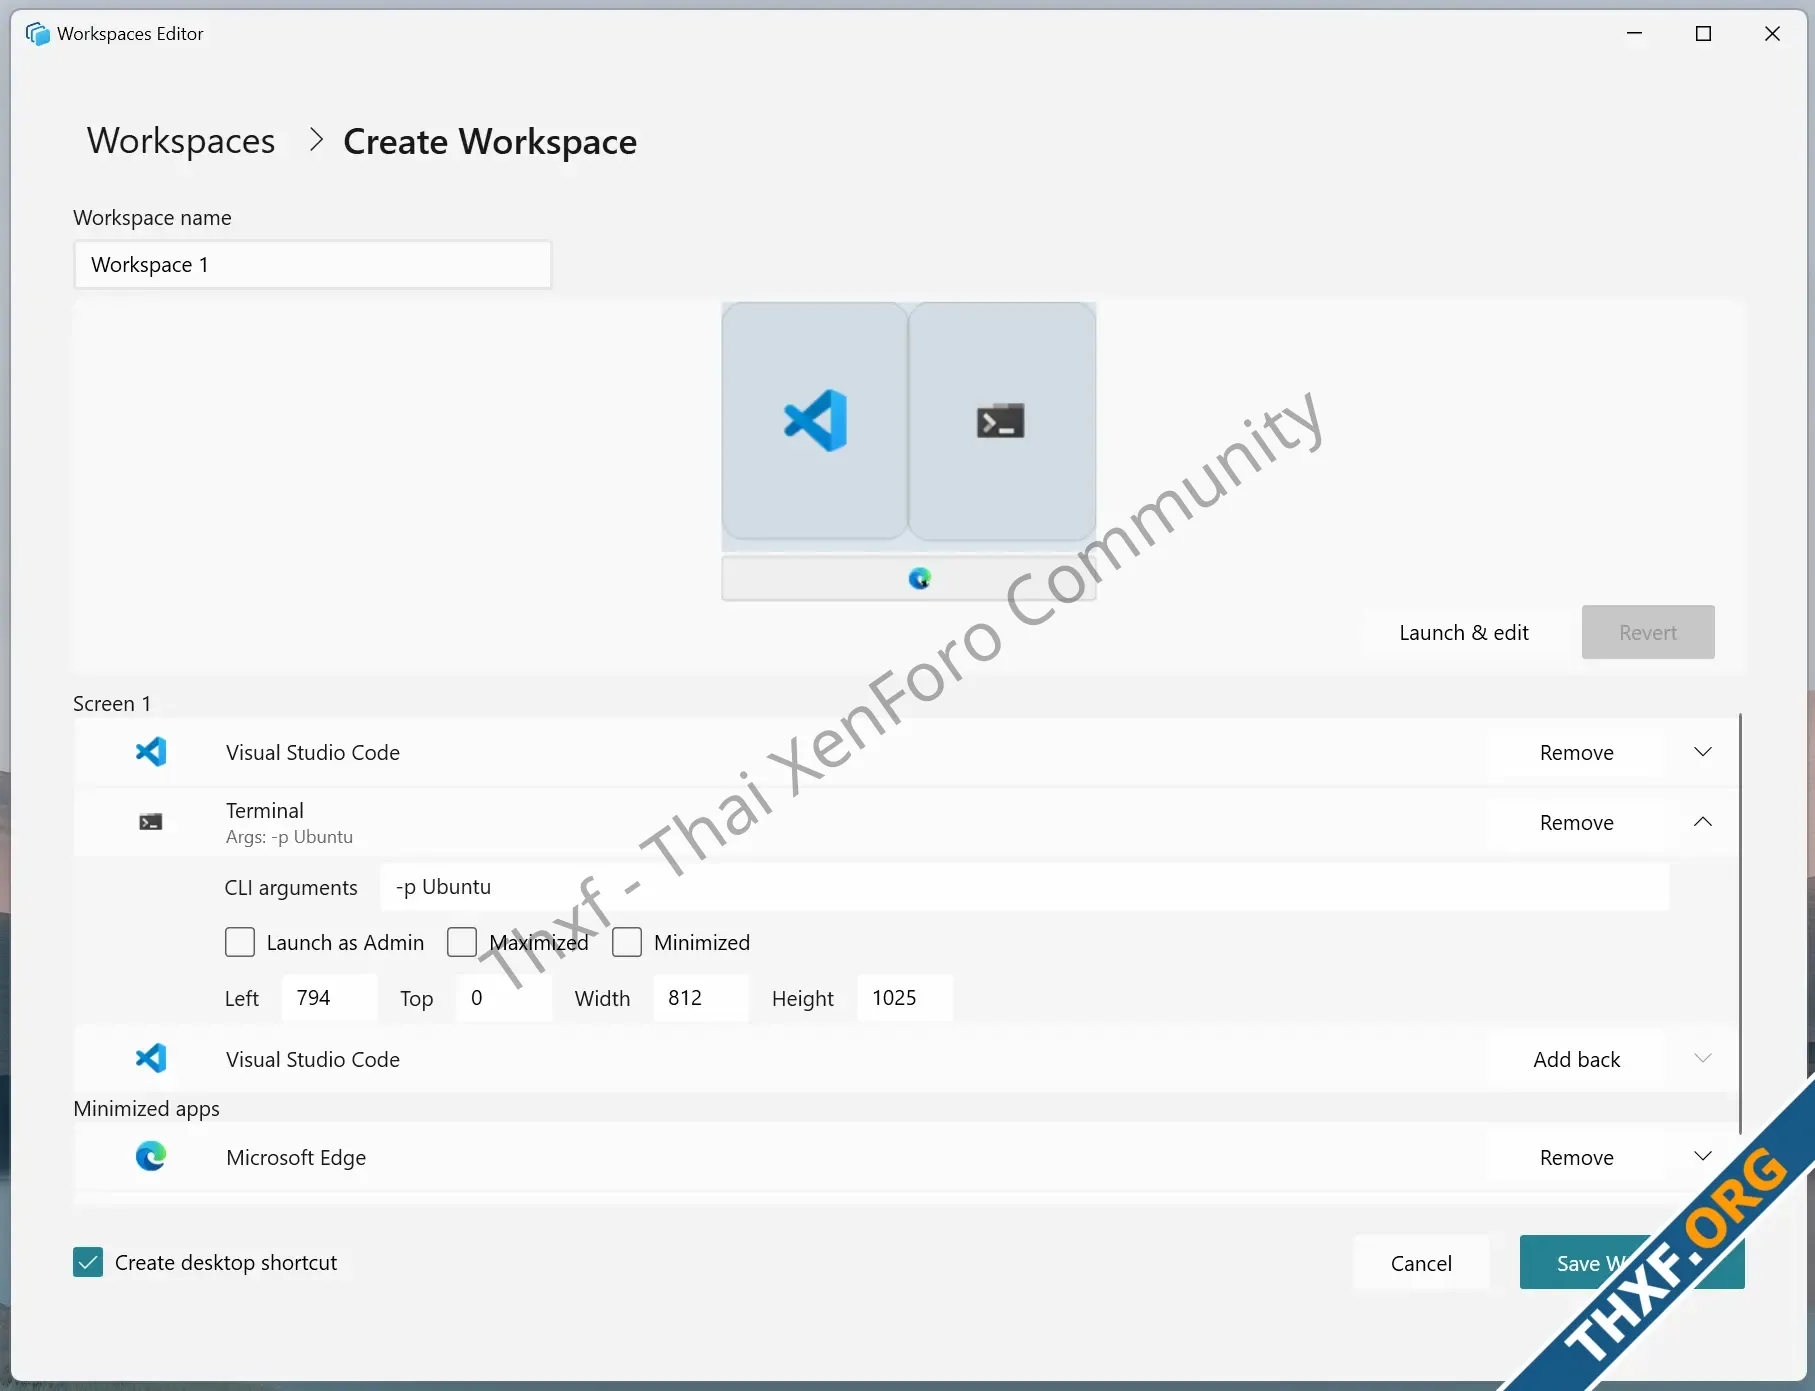Screen dimensions: 1815x1391
Task: Click the Top position field showing 0
Action: tap(504, 998)
